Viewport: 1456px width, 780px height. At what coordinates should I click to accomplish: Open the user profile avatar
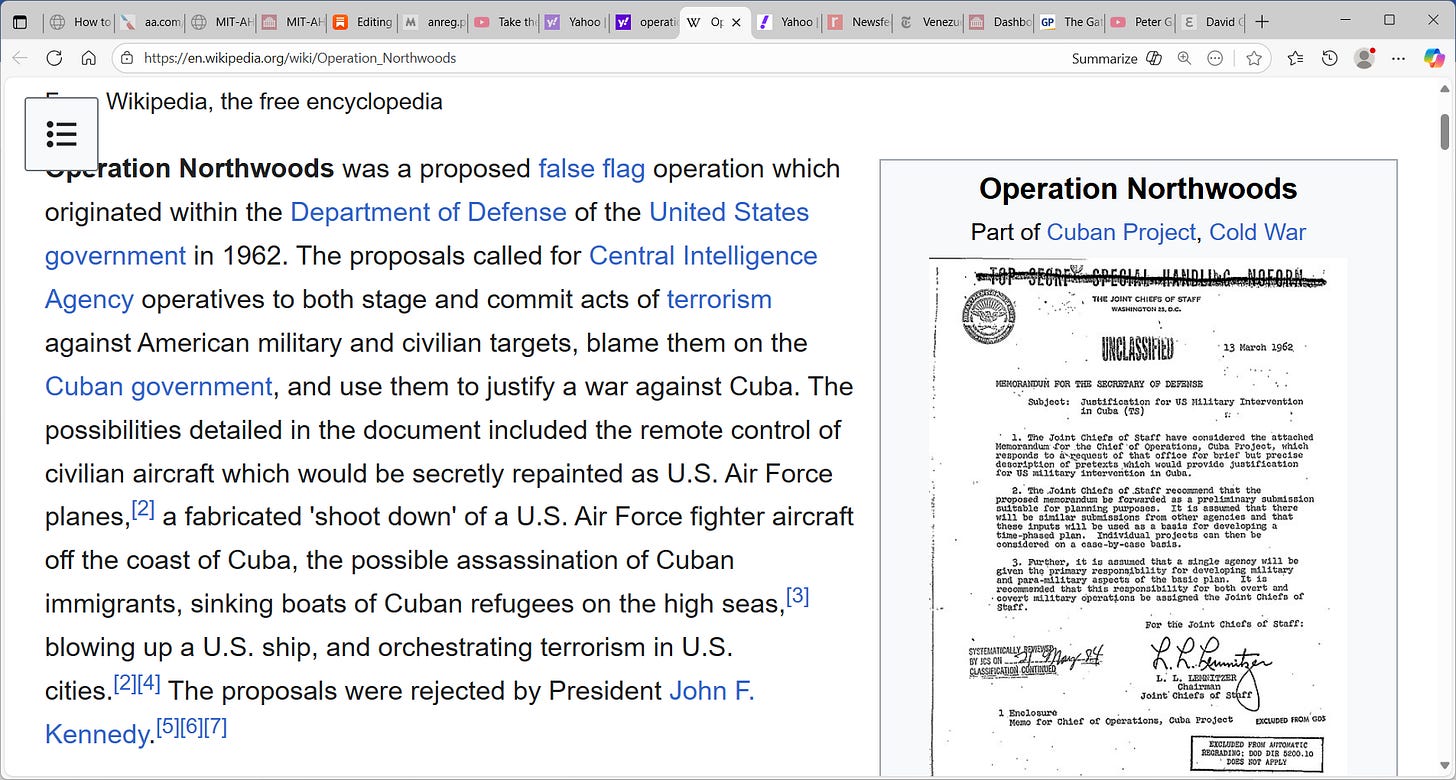tap(1364, 58)
